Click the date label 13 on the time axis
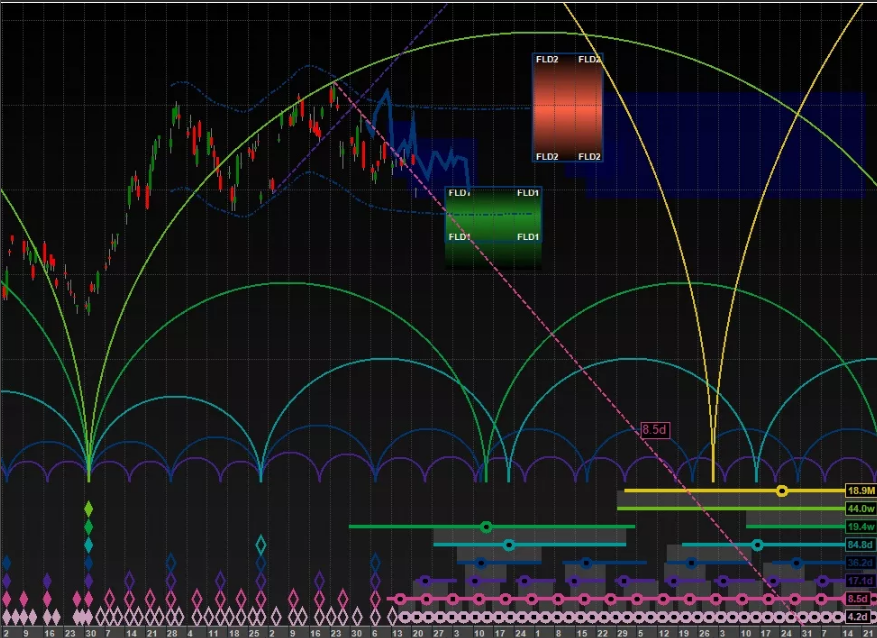 tap(397, 633)
